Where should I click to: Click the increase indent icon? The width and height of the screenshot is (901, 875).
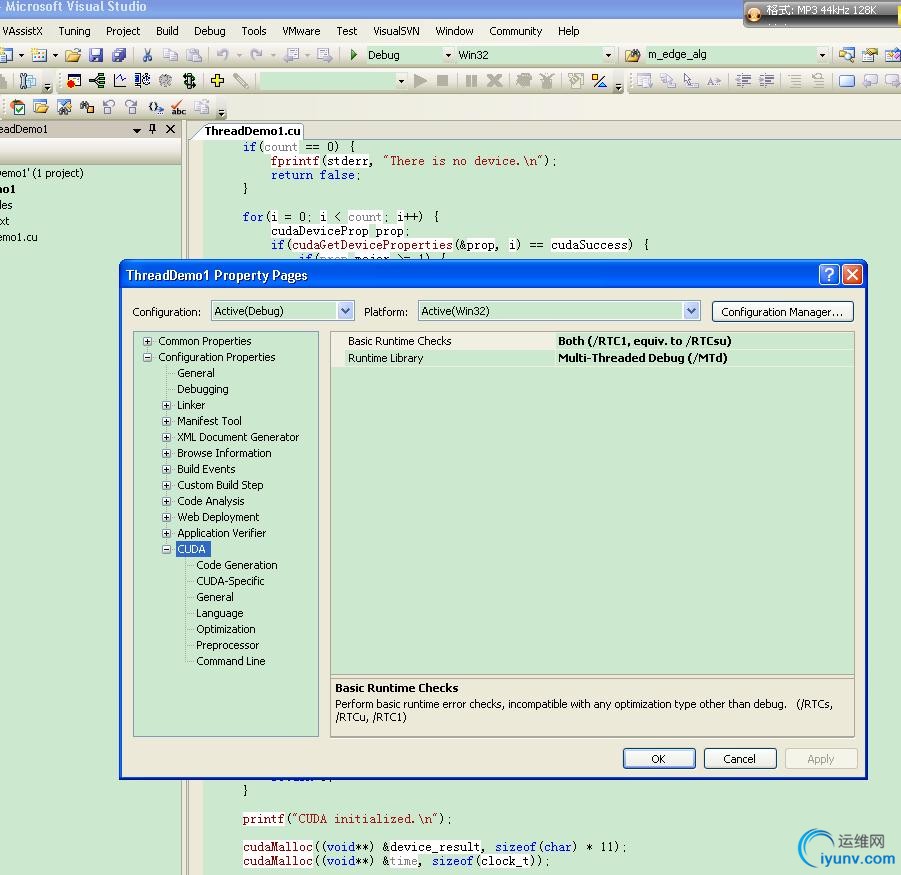(x=767, y=81)
